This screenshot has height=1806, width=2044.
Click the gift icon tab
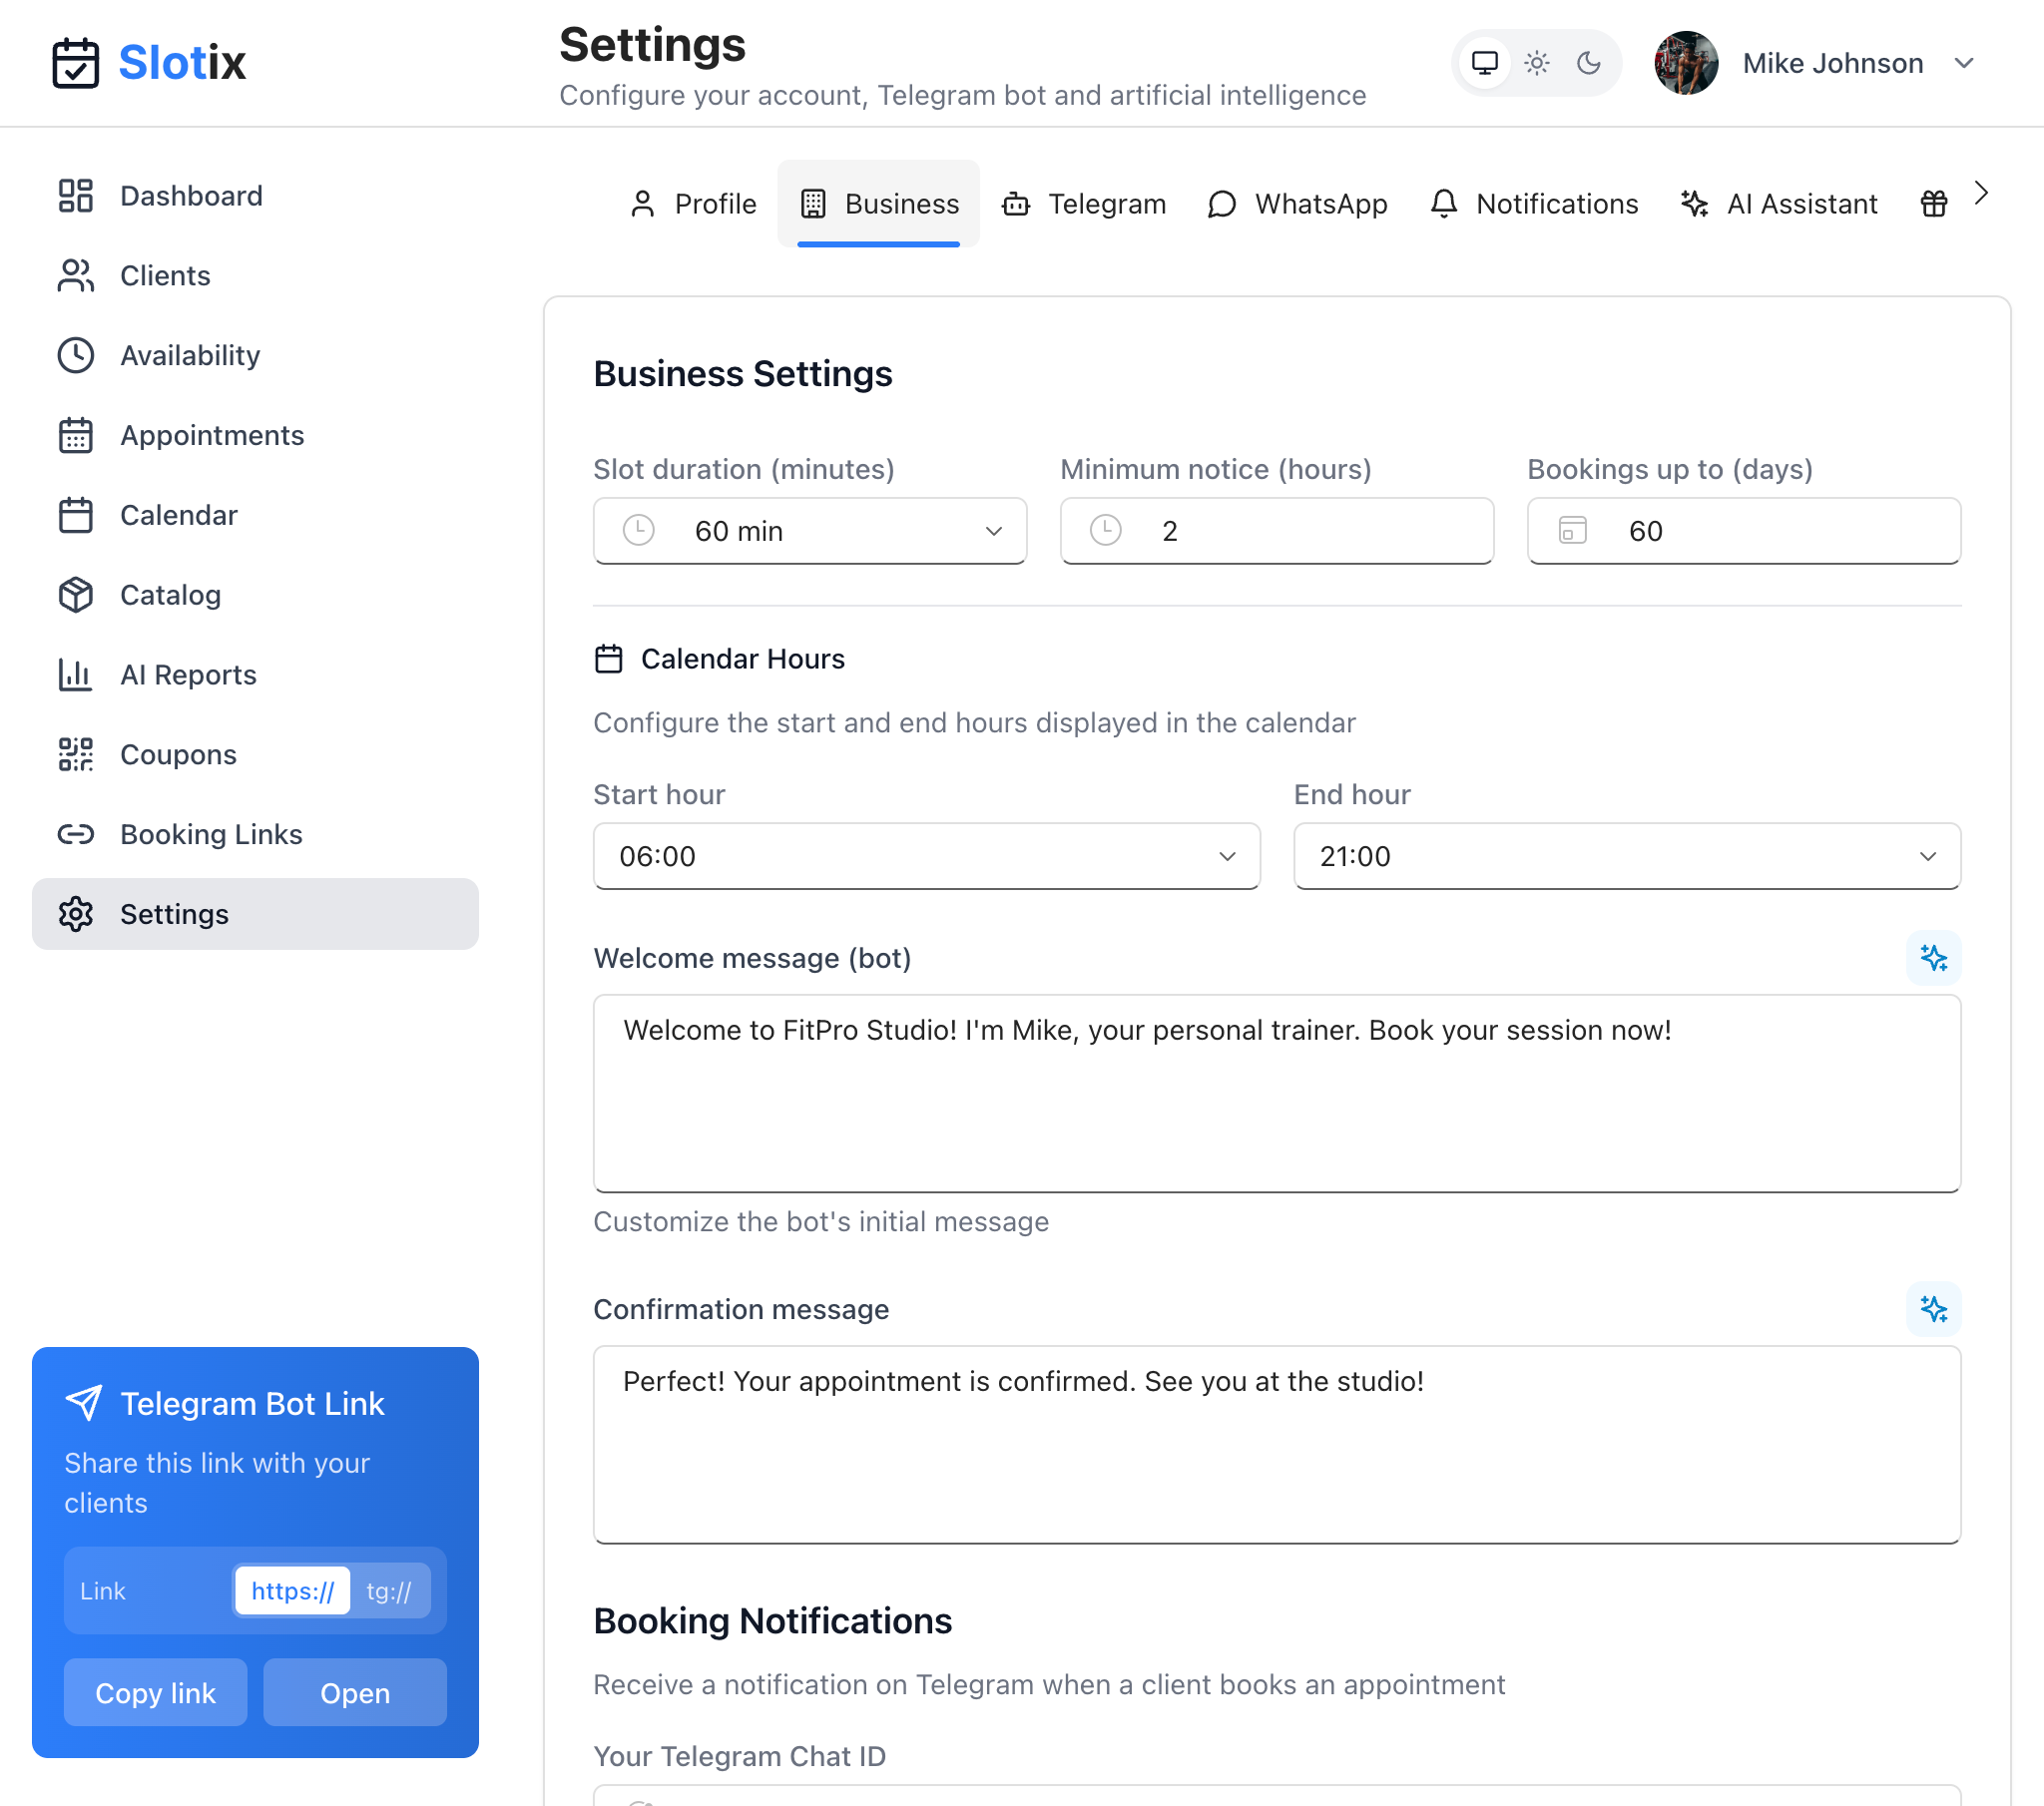(x=1933, y=204)
